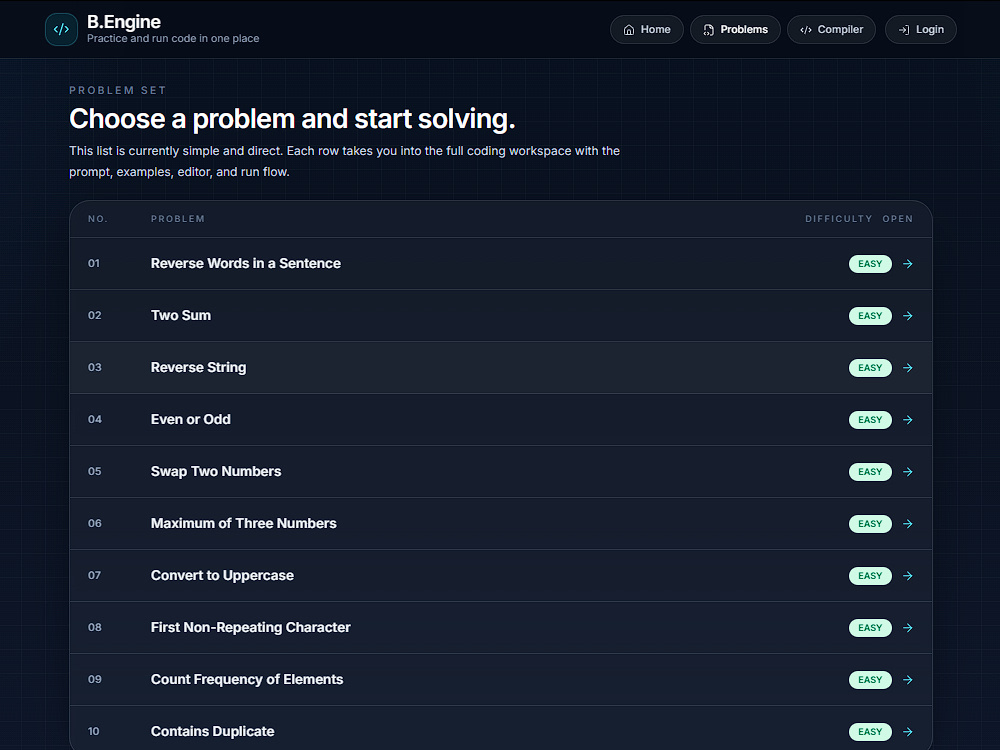Click row number 06
Screen dimensions: 1000x750
(x=94, y=523)
